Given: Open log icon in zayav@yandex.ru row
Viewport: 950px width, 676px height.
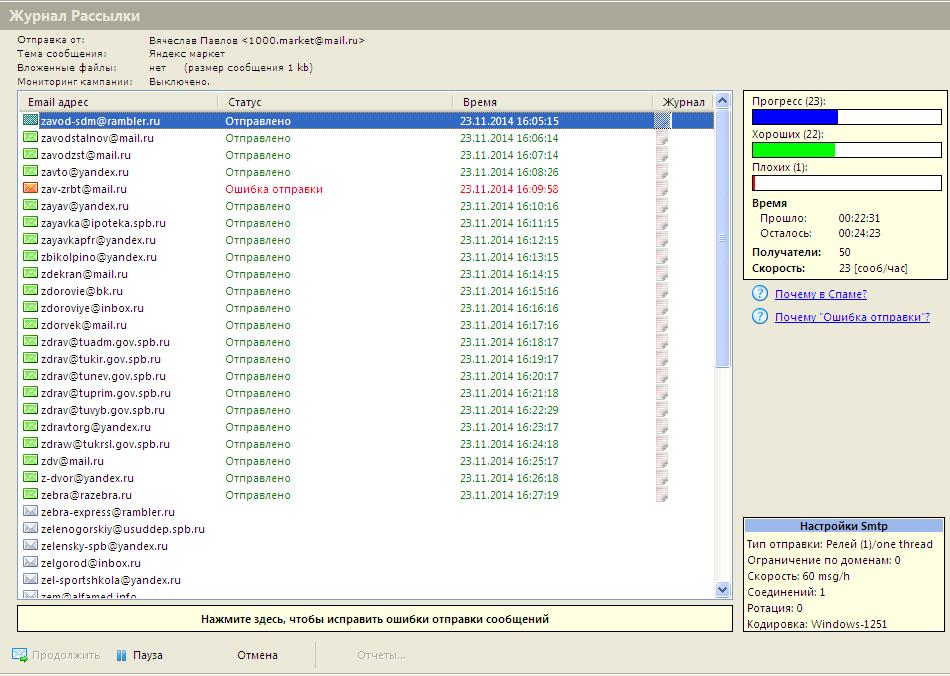Looking at the screenshot, I should (662, 206).
